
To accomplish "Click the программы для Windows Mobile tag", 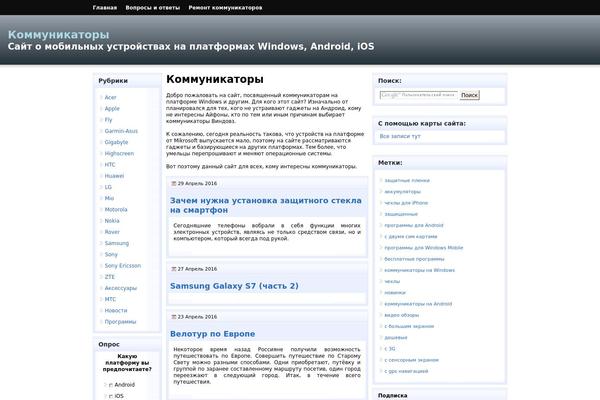I will tap(424, 248).
